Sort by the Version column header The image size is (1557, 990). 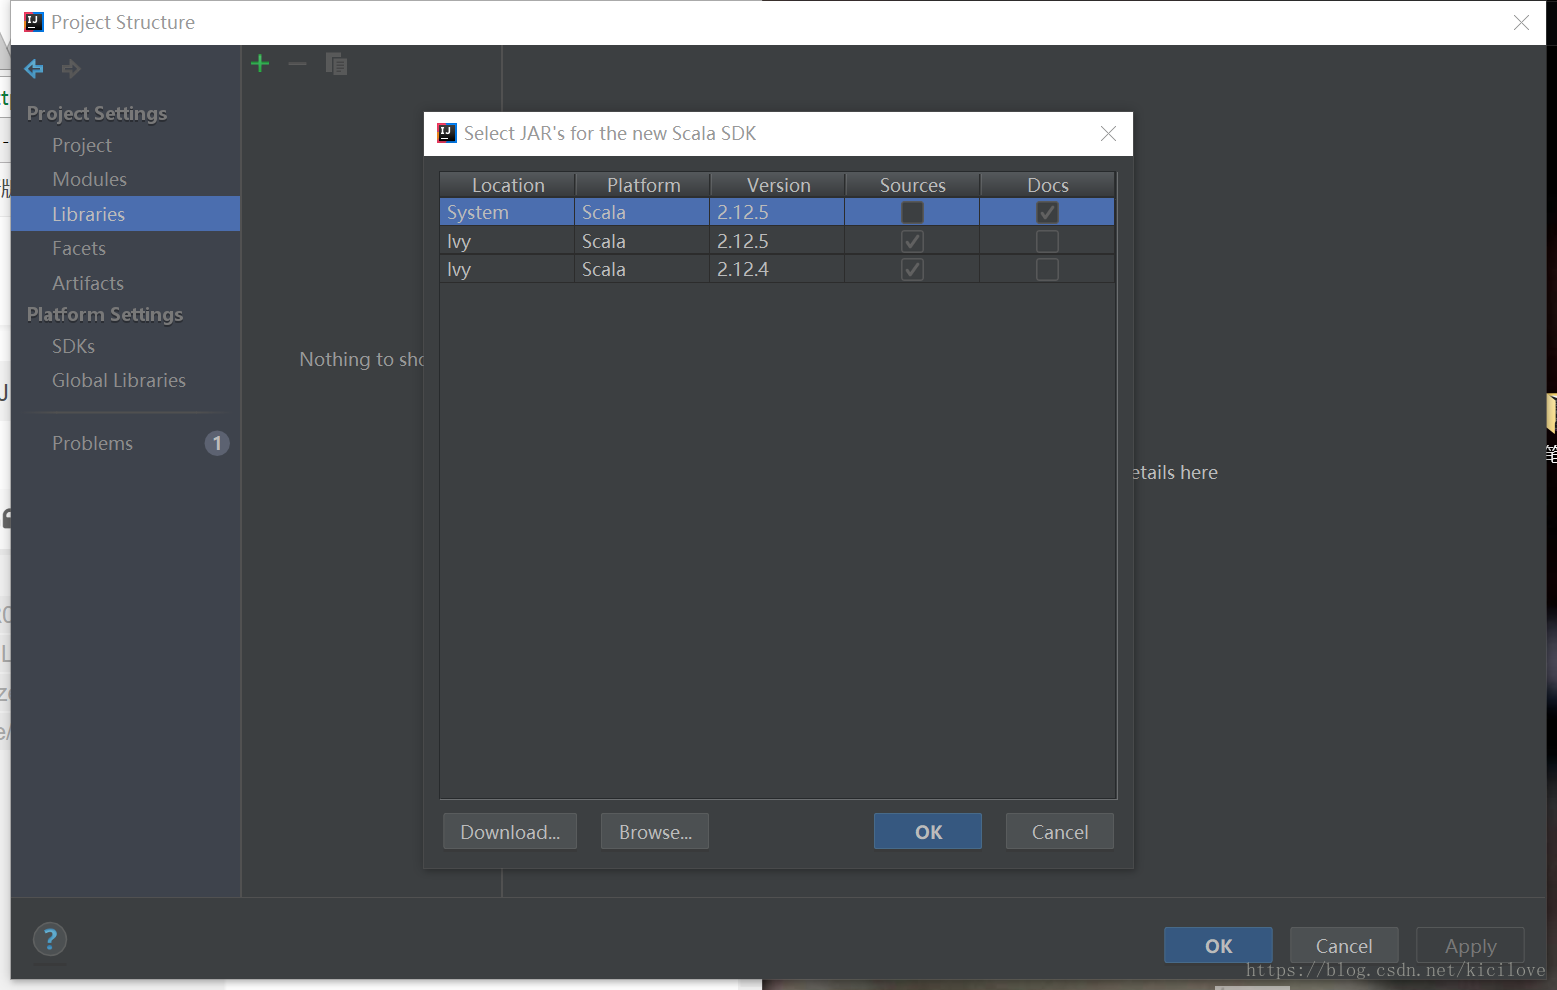778,185
